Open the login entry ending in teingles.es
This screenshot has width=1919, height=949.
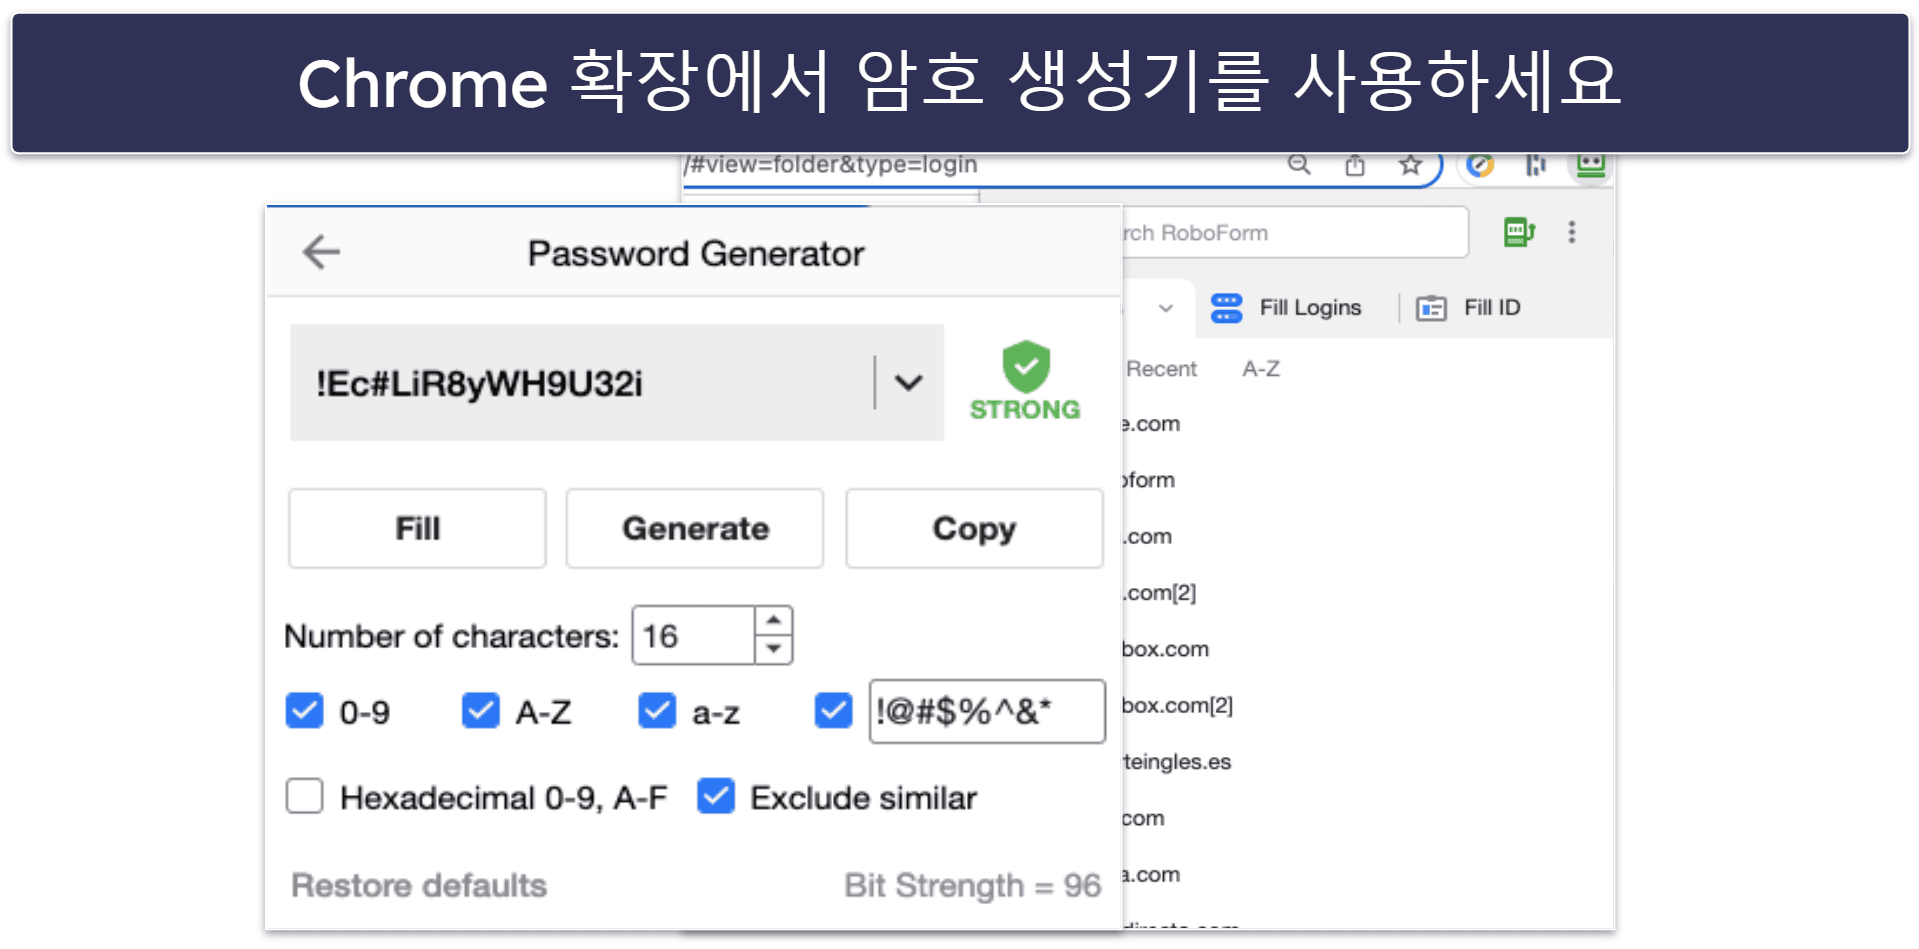pos(1177,762)
